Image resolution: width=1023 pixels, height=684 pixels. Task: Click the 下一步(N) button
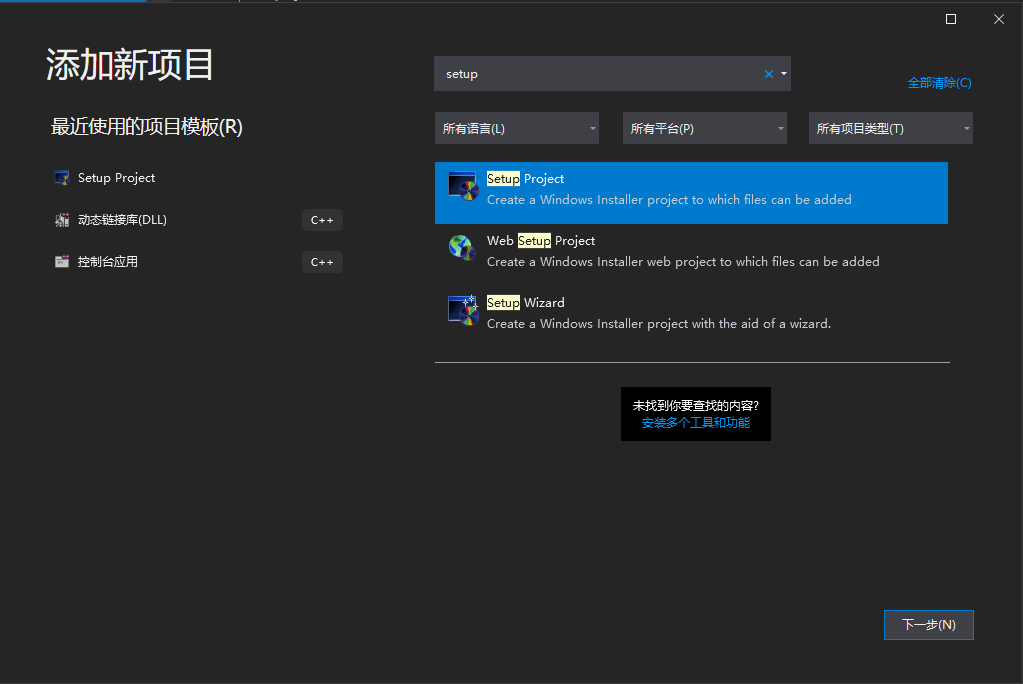pyautogui.click(x=927, y=624)
